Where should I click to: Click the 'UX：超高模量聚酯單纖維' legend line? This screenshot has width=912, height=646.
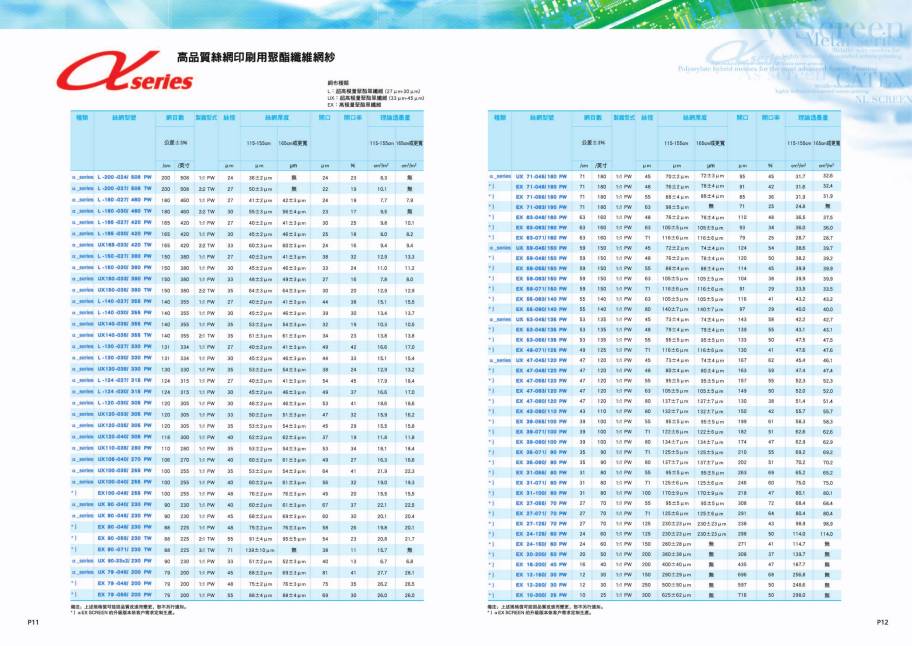tap(375, 98)
